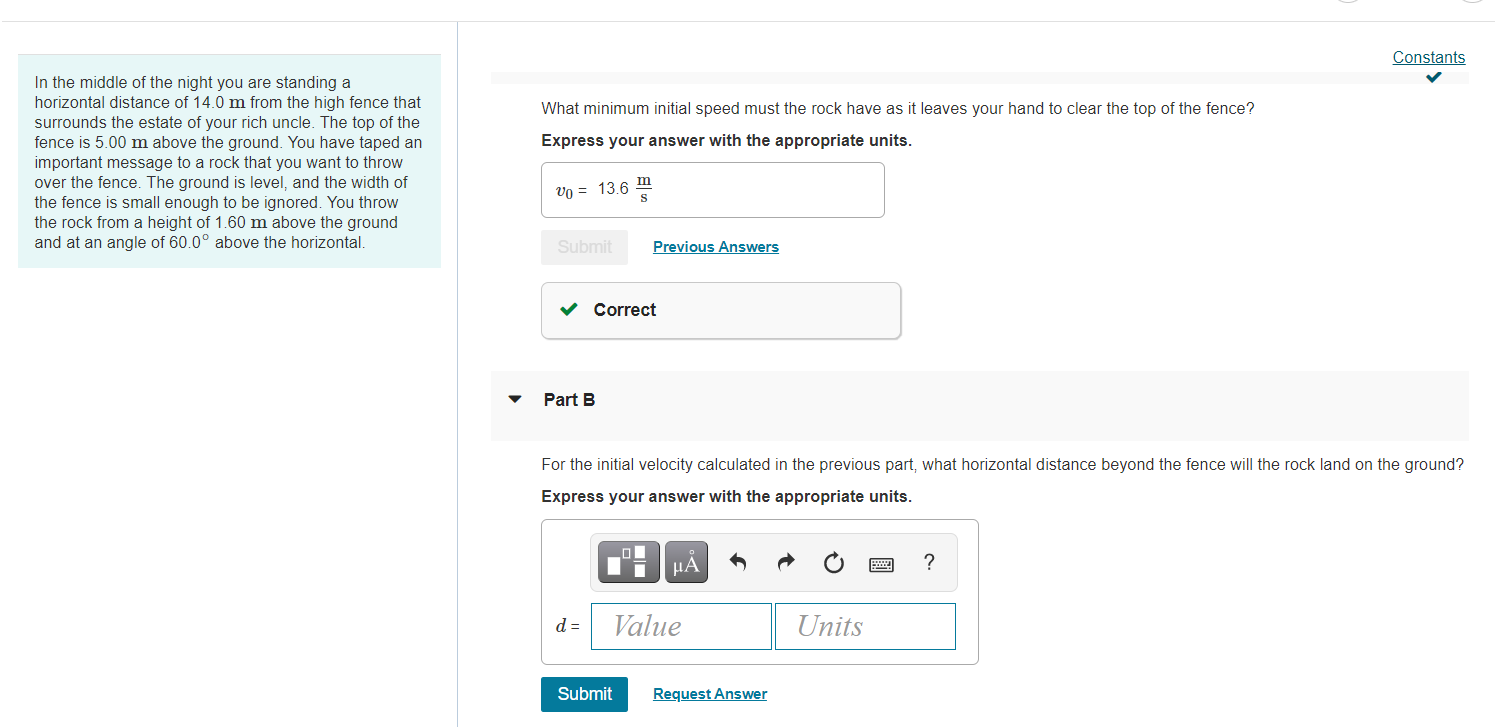Open equation editor help with the question mark
The height and width of the screenshot is (727, 1495).
[x=928, y=562]
